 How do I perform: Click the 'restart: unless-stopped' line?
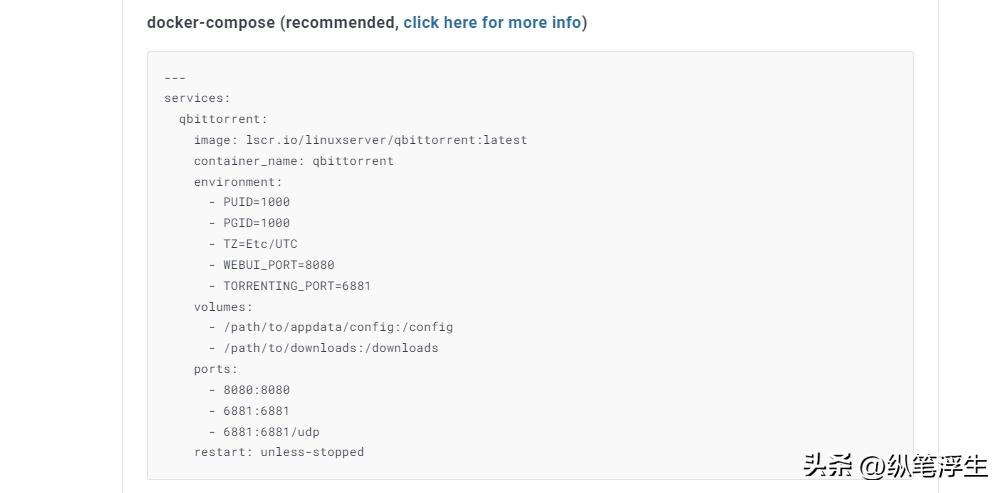[278, 452]
